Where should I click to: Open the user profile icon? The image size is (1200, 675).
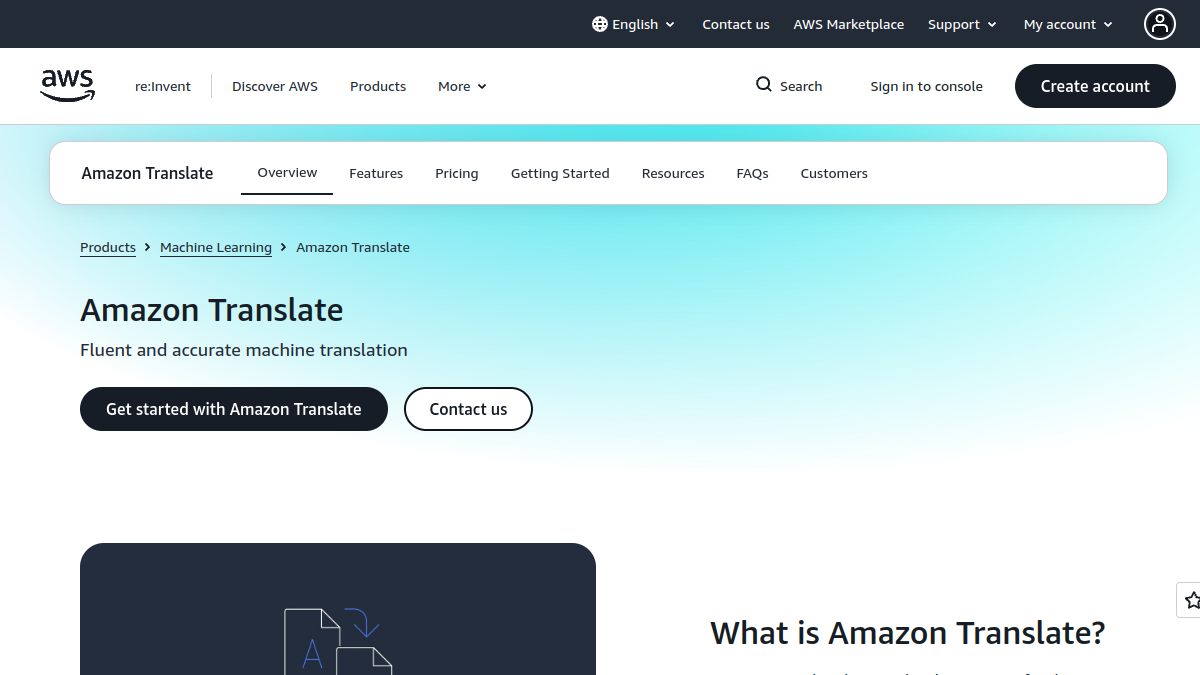tap(1160, 24)
